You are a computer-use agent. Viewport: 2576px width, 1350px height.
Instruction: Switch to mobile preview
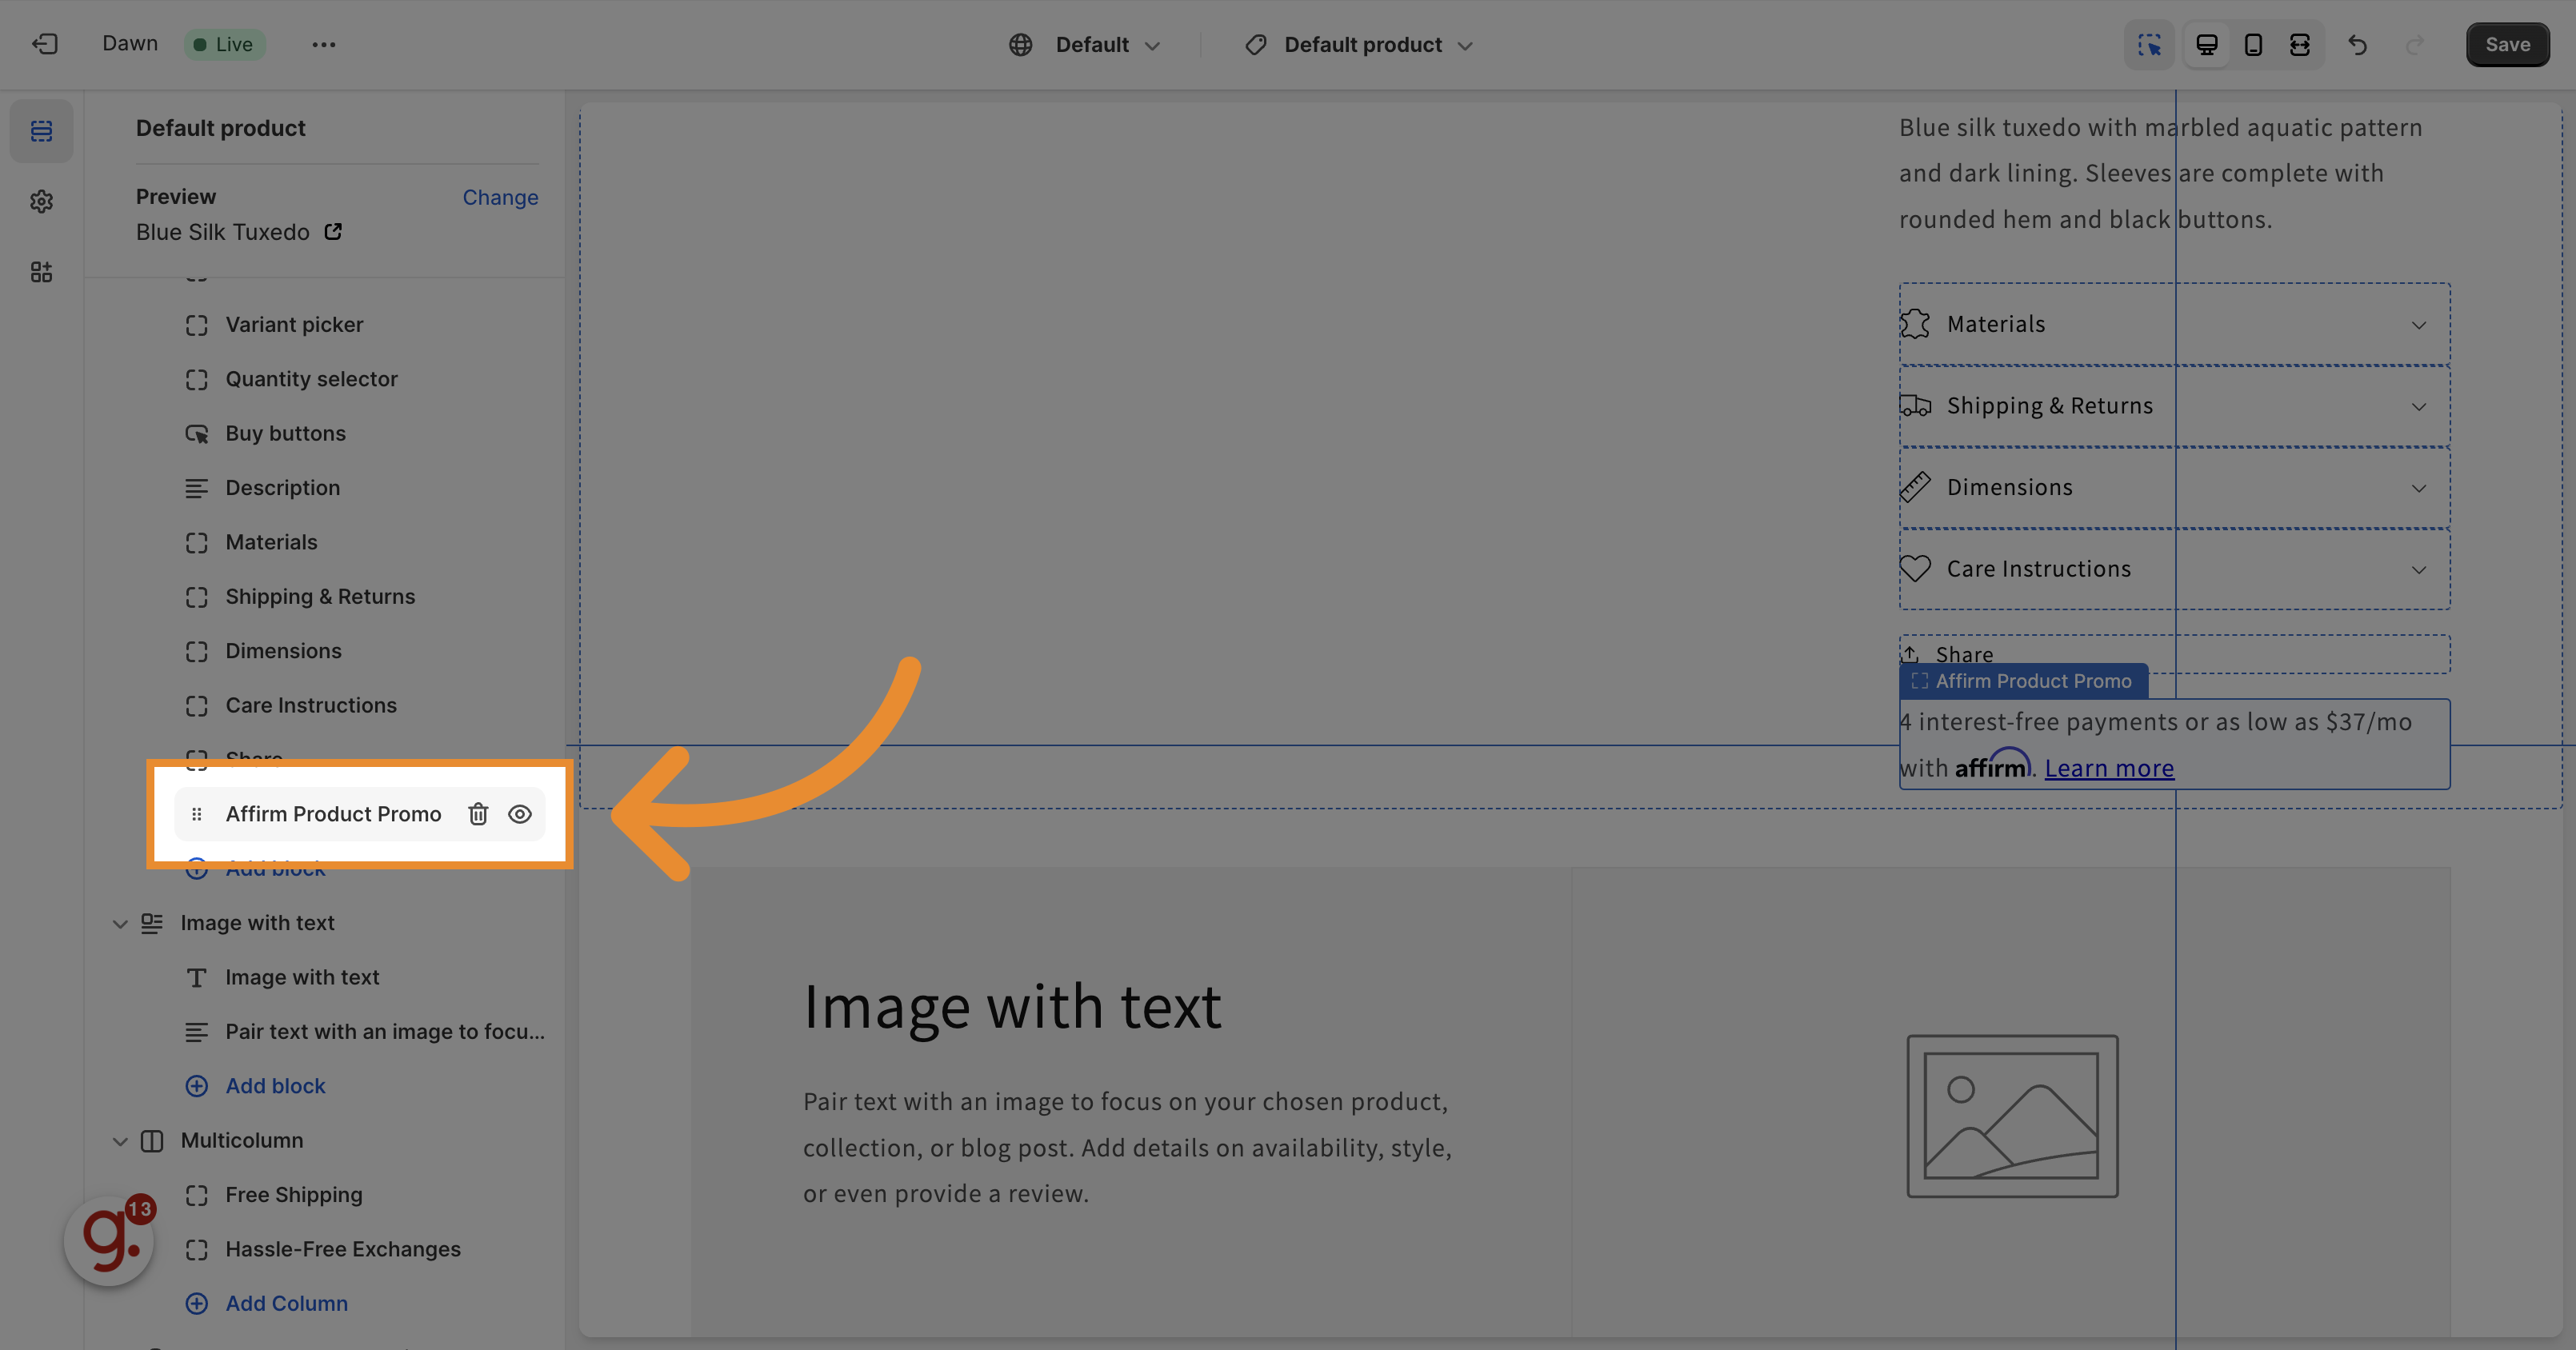coord(2253,44)
